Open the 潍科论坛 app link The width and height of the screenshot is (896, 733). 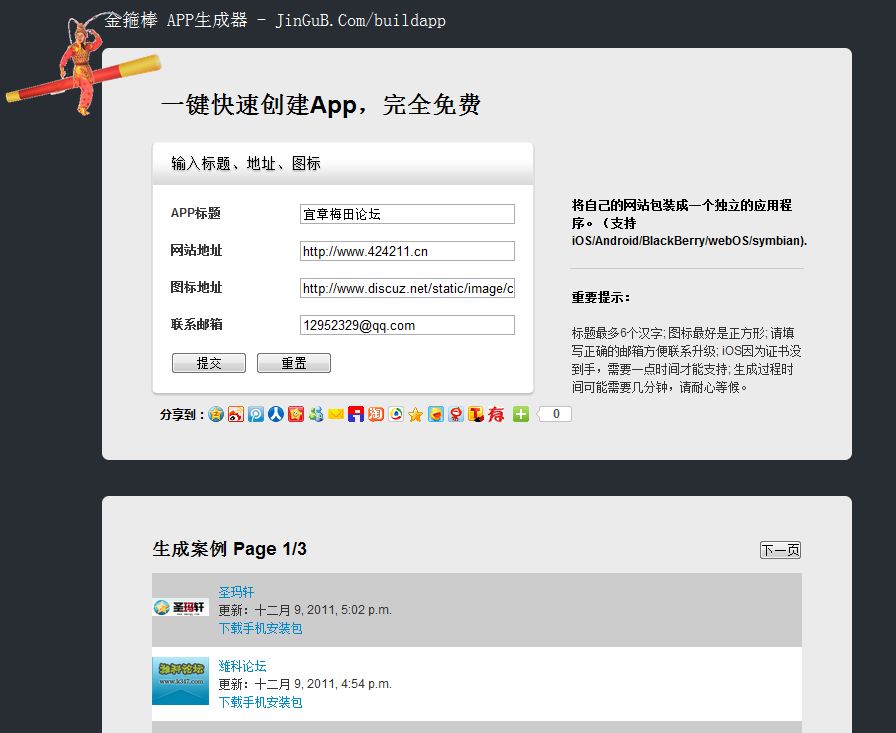[242, 666]
